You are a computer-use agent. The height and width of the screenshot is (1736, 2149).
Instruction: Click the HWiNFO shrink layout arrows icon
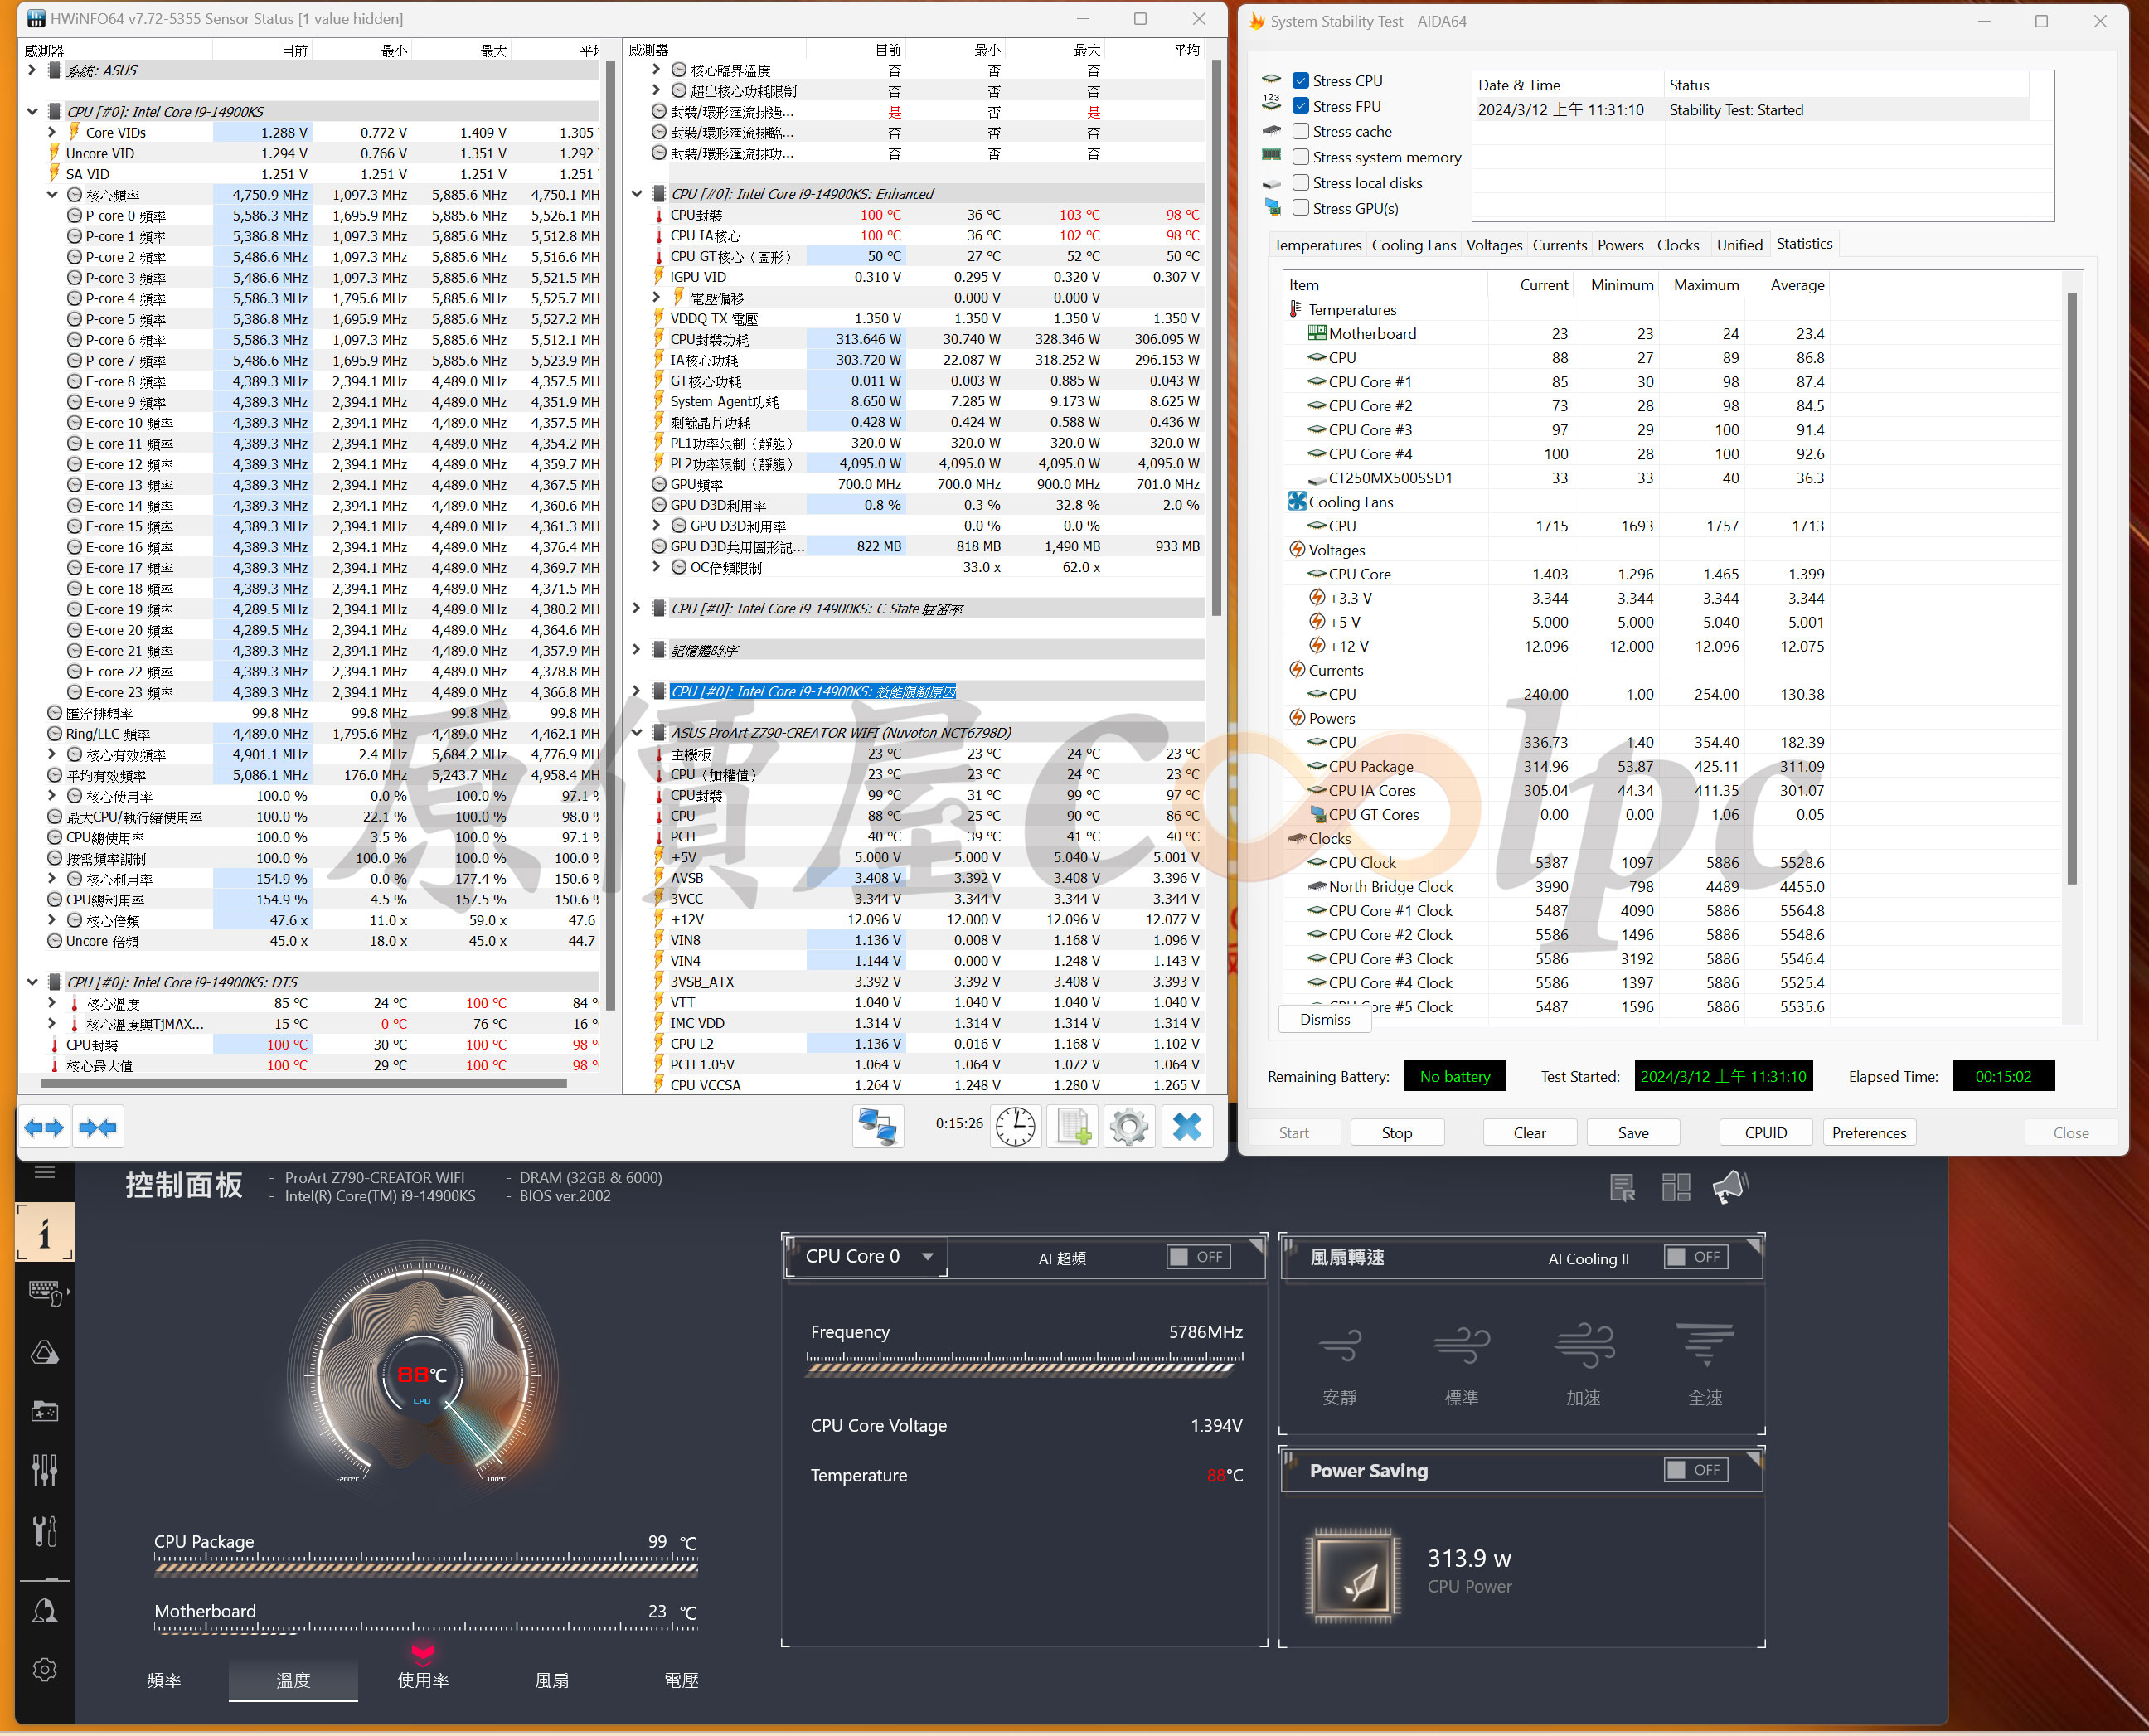pos(98,1127)
